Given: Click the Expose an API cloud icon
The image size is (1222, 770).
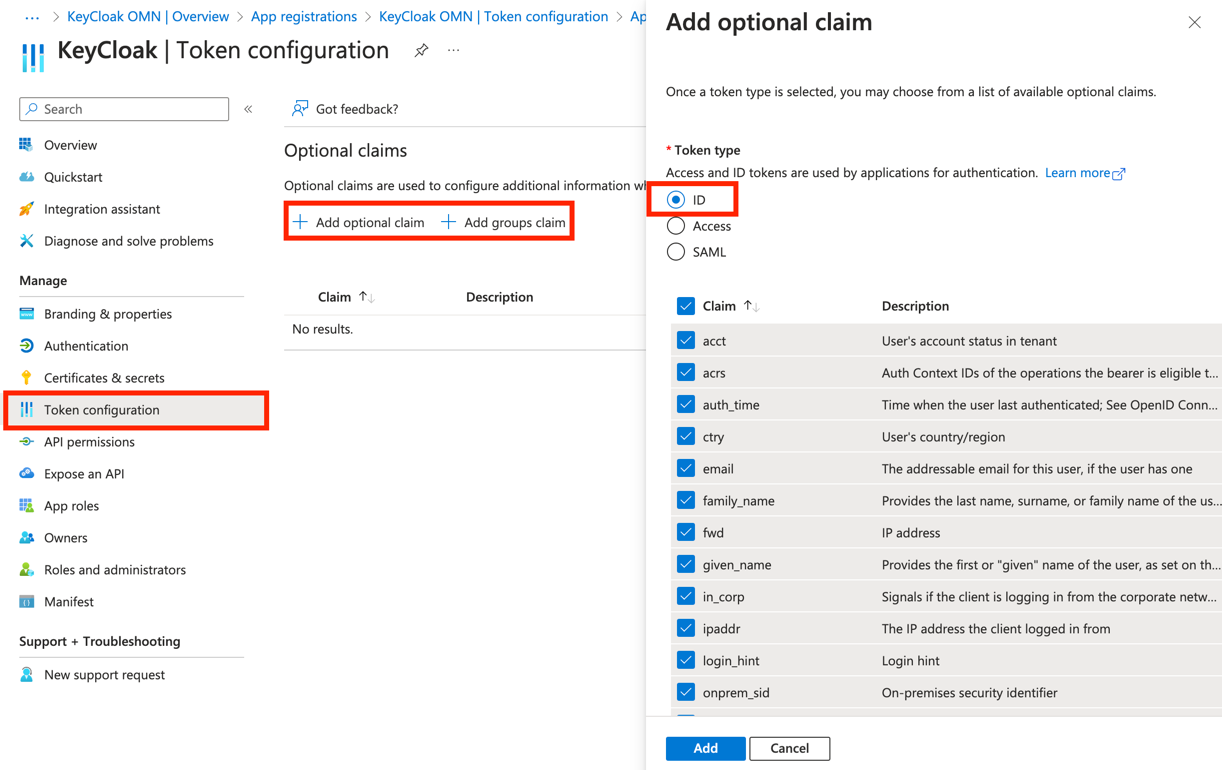Looking at the screenshot, I should coord(27,474).
